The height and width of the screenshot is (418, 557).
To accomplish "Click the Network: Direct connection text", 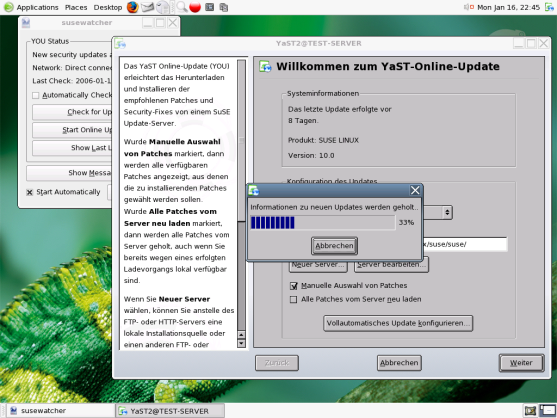I will pyautogui.click(x=72, y=68).
